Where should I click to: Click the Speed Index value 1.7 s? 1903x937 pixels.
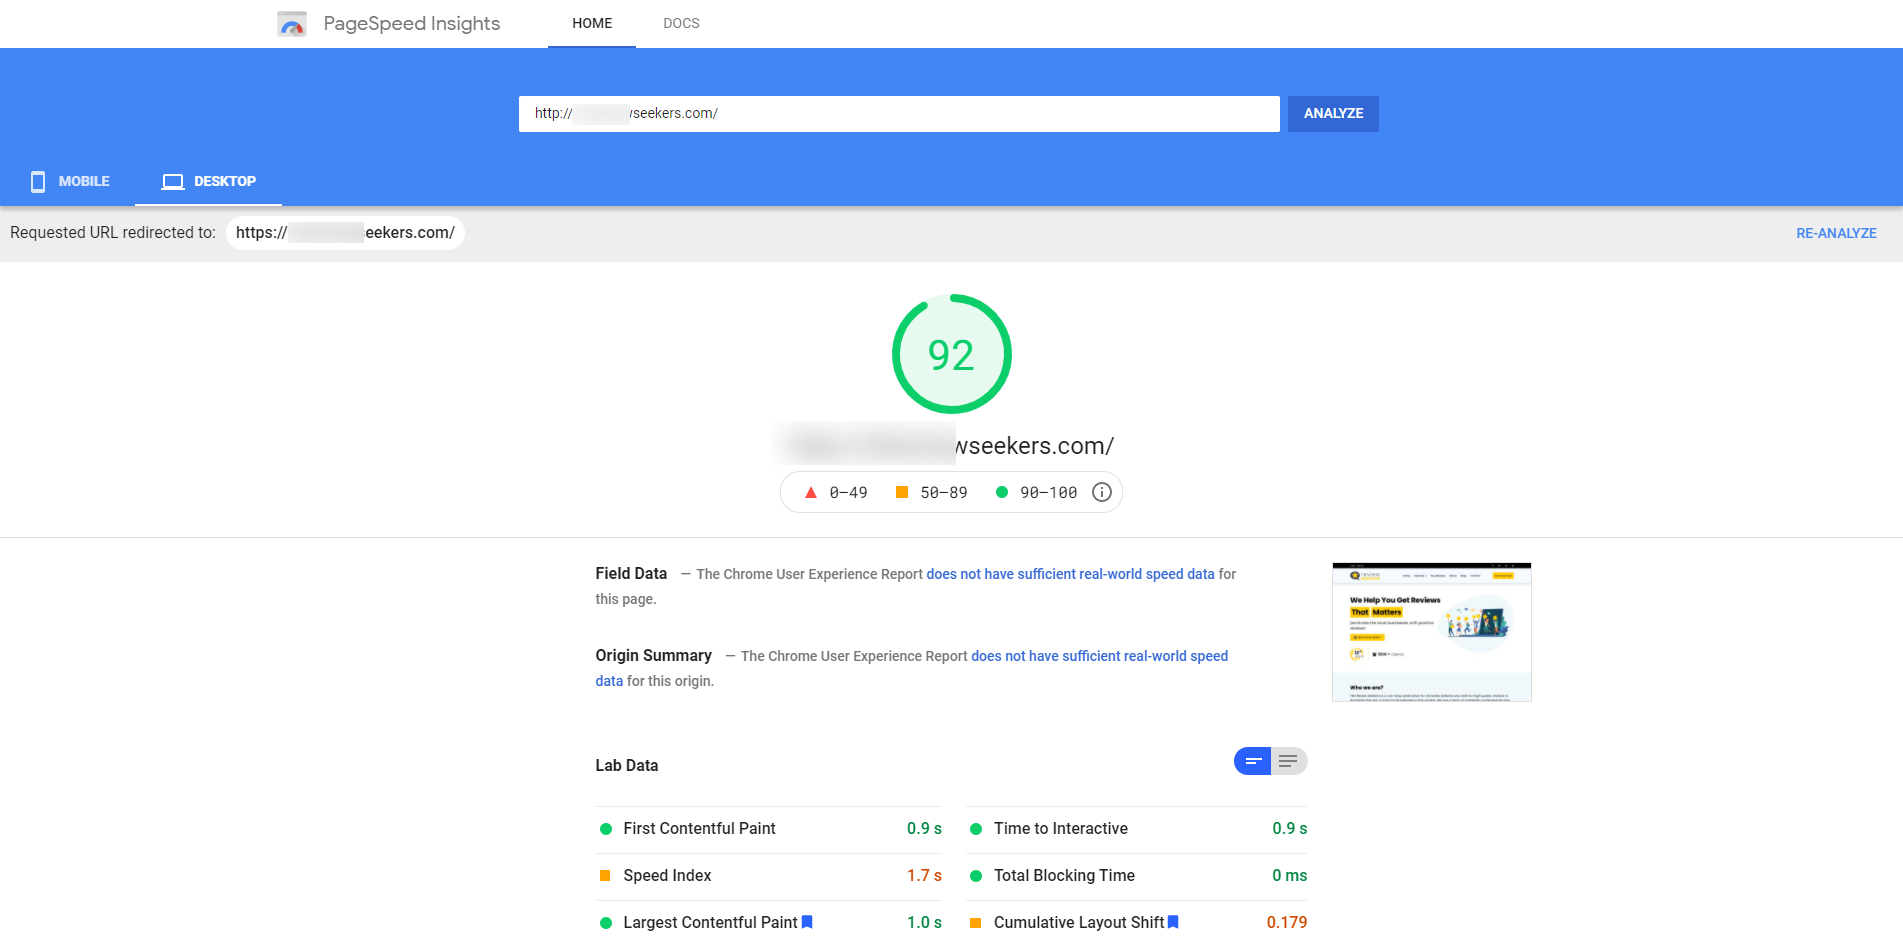(924, 876)
